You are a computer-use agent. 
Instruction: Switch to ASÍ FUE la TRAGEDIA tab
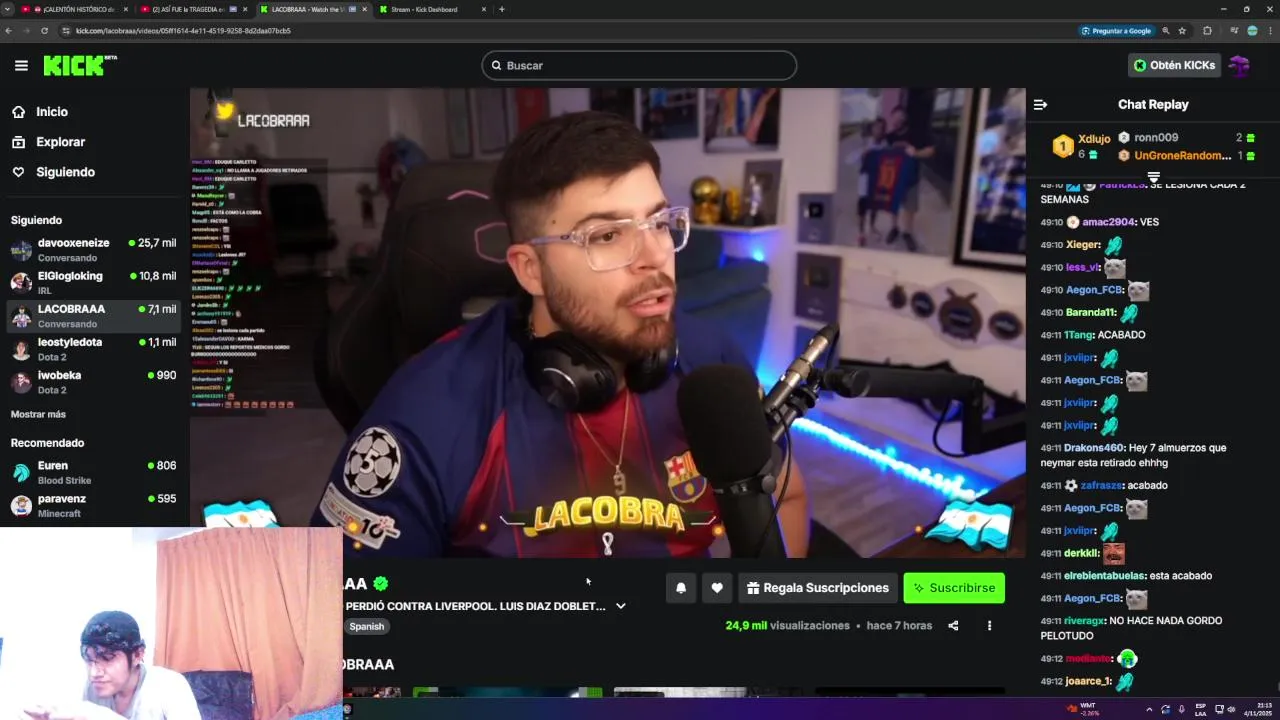(192, 9)
